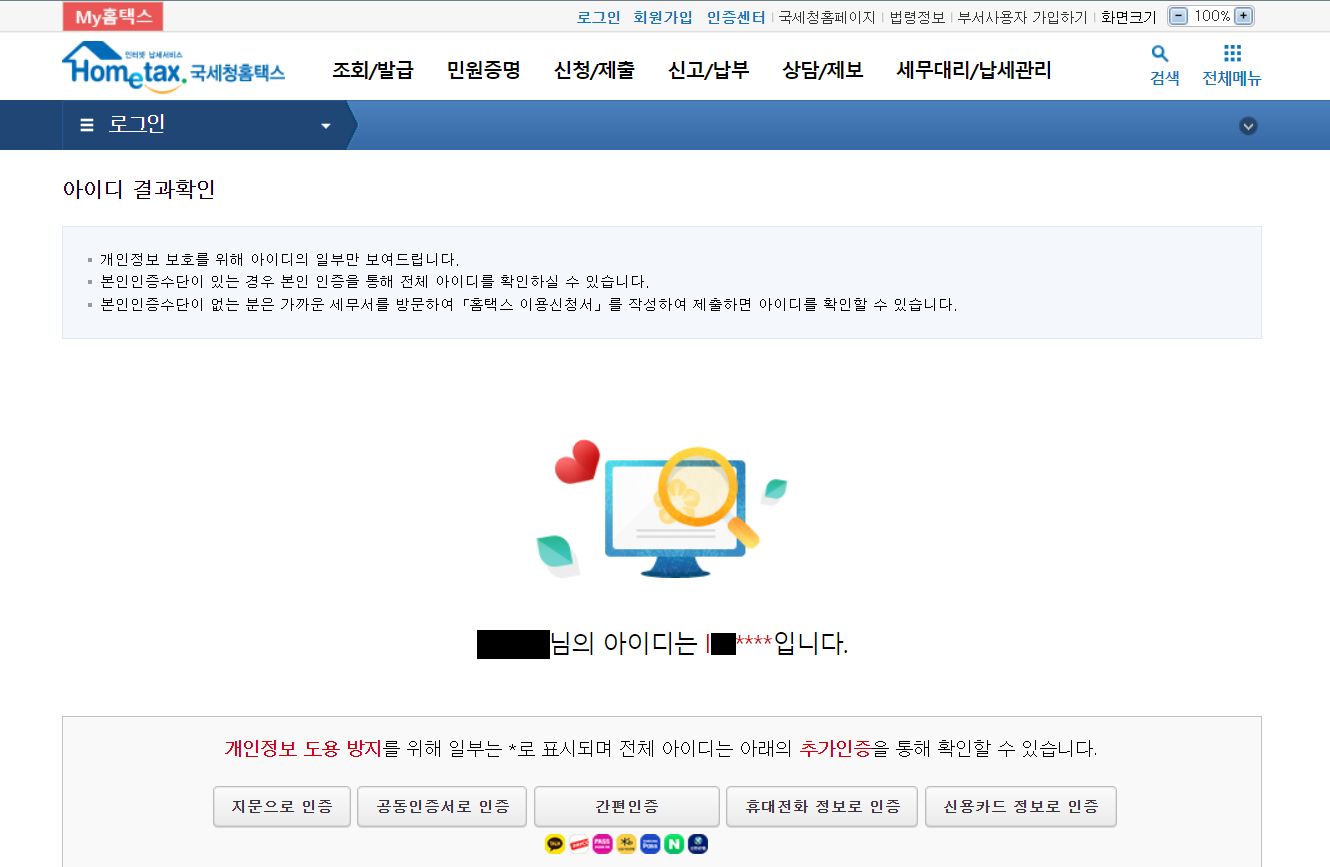Viewport: 1330px width, 867px height.
Task: Increase screen size with the plus button
Action: click(1243, 16)
